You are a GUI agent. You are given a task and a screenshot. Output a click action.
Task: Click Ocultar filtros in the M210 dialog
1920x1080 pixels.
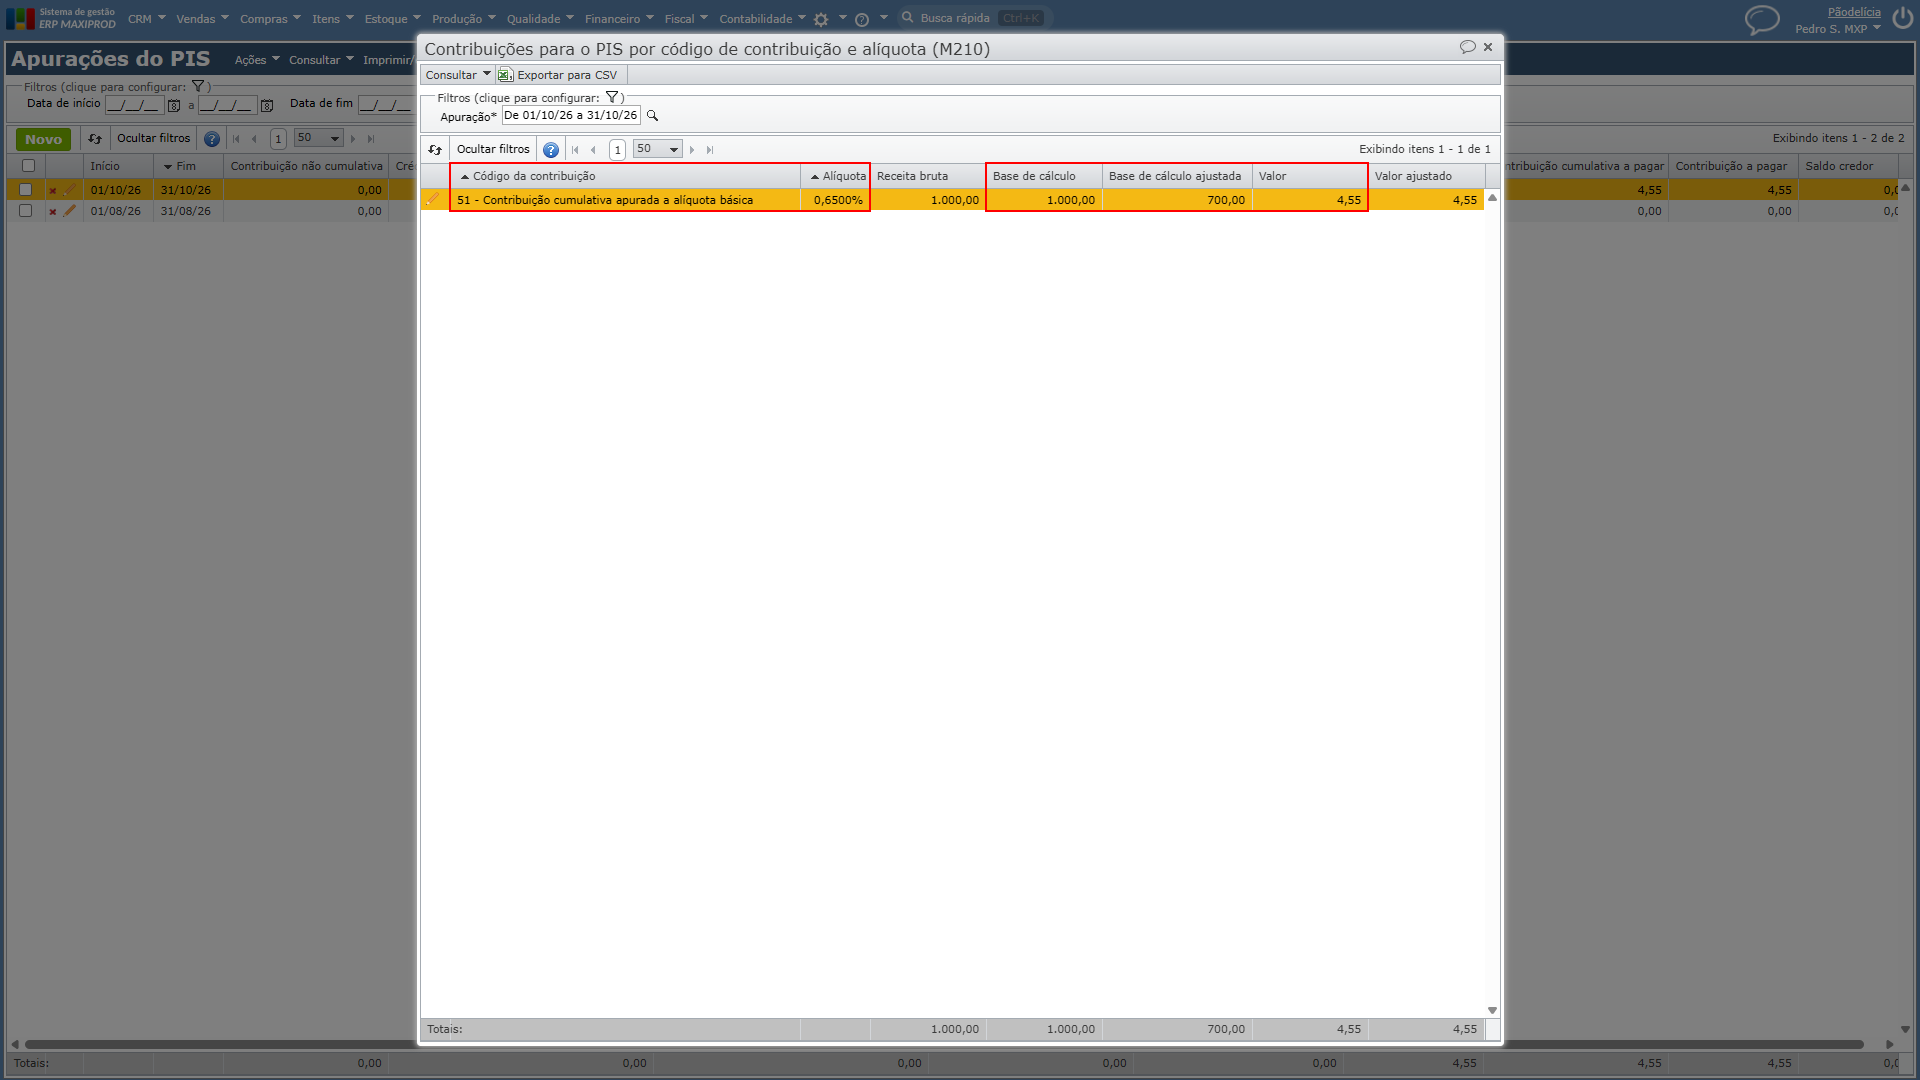493,149
